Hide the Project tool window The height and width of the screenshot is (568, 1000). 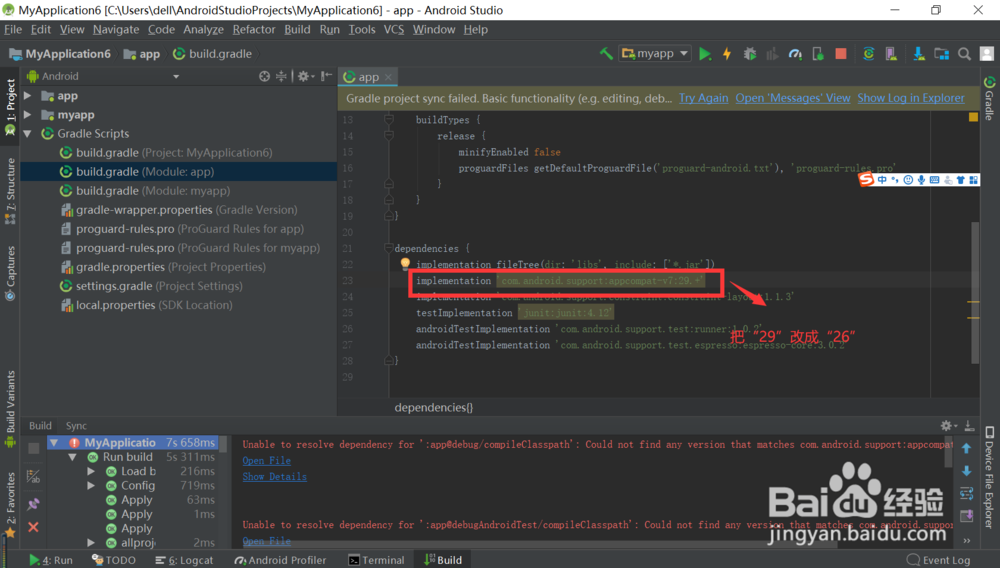pyautogui.click(x=326, y=76)
